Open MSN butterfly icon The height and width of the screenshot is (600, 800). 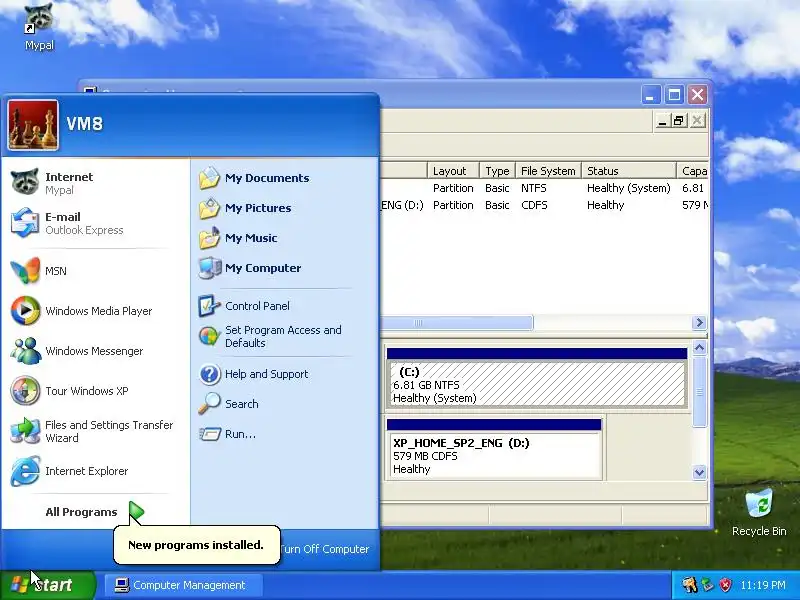24,270
